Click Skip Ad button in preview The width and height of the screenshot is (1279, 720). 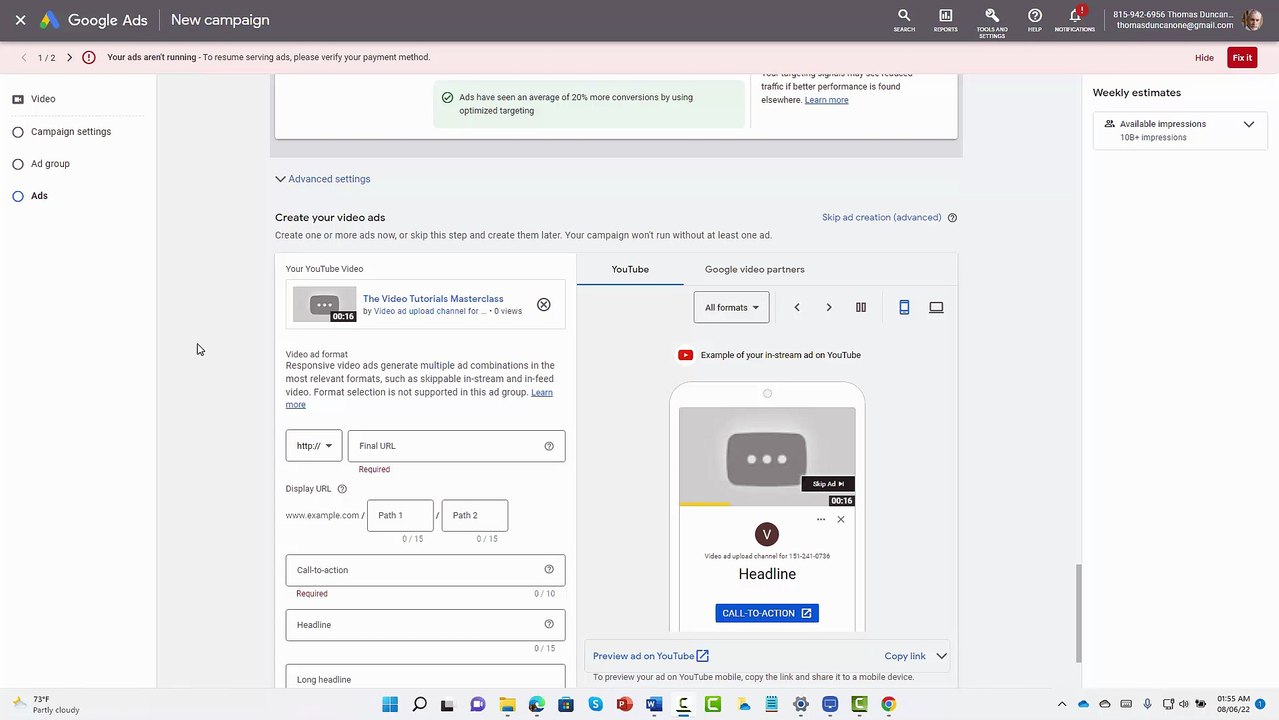tap(828, 484)
